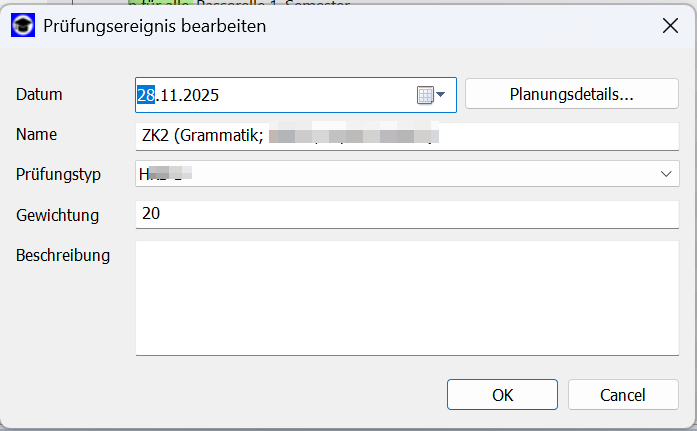Image resolution: width=697 pixels, height=431 pixels.
Task: Click the graduation cap application icon
Action: (23, 25)
